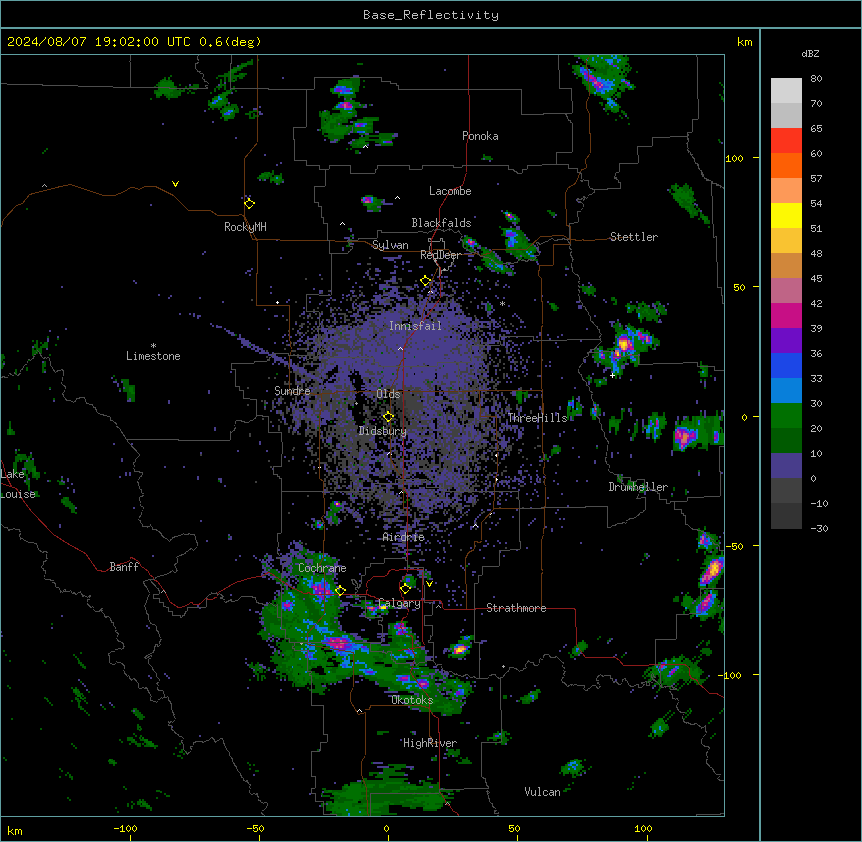Select the Limestone label

pyautogui.click(x=153, y=356)
